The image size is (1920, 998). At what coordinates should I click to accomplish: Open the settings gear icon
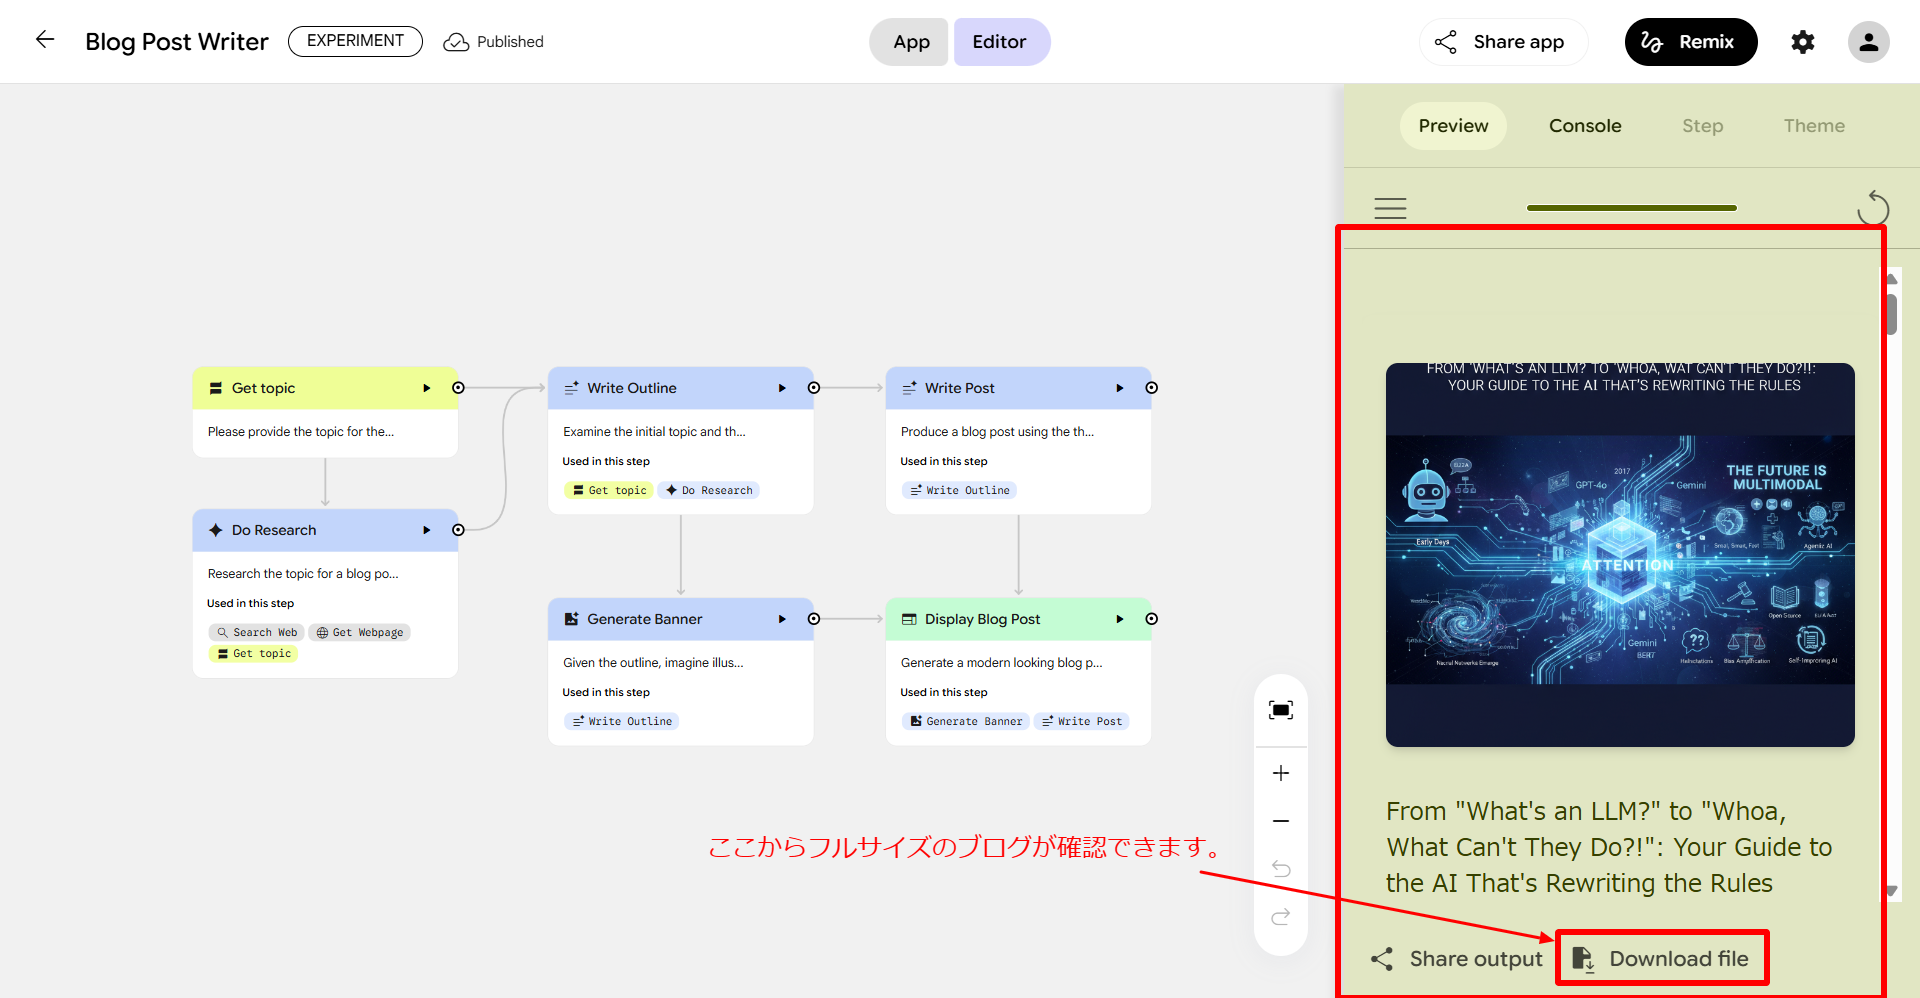[x=1802, y=42]
